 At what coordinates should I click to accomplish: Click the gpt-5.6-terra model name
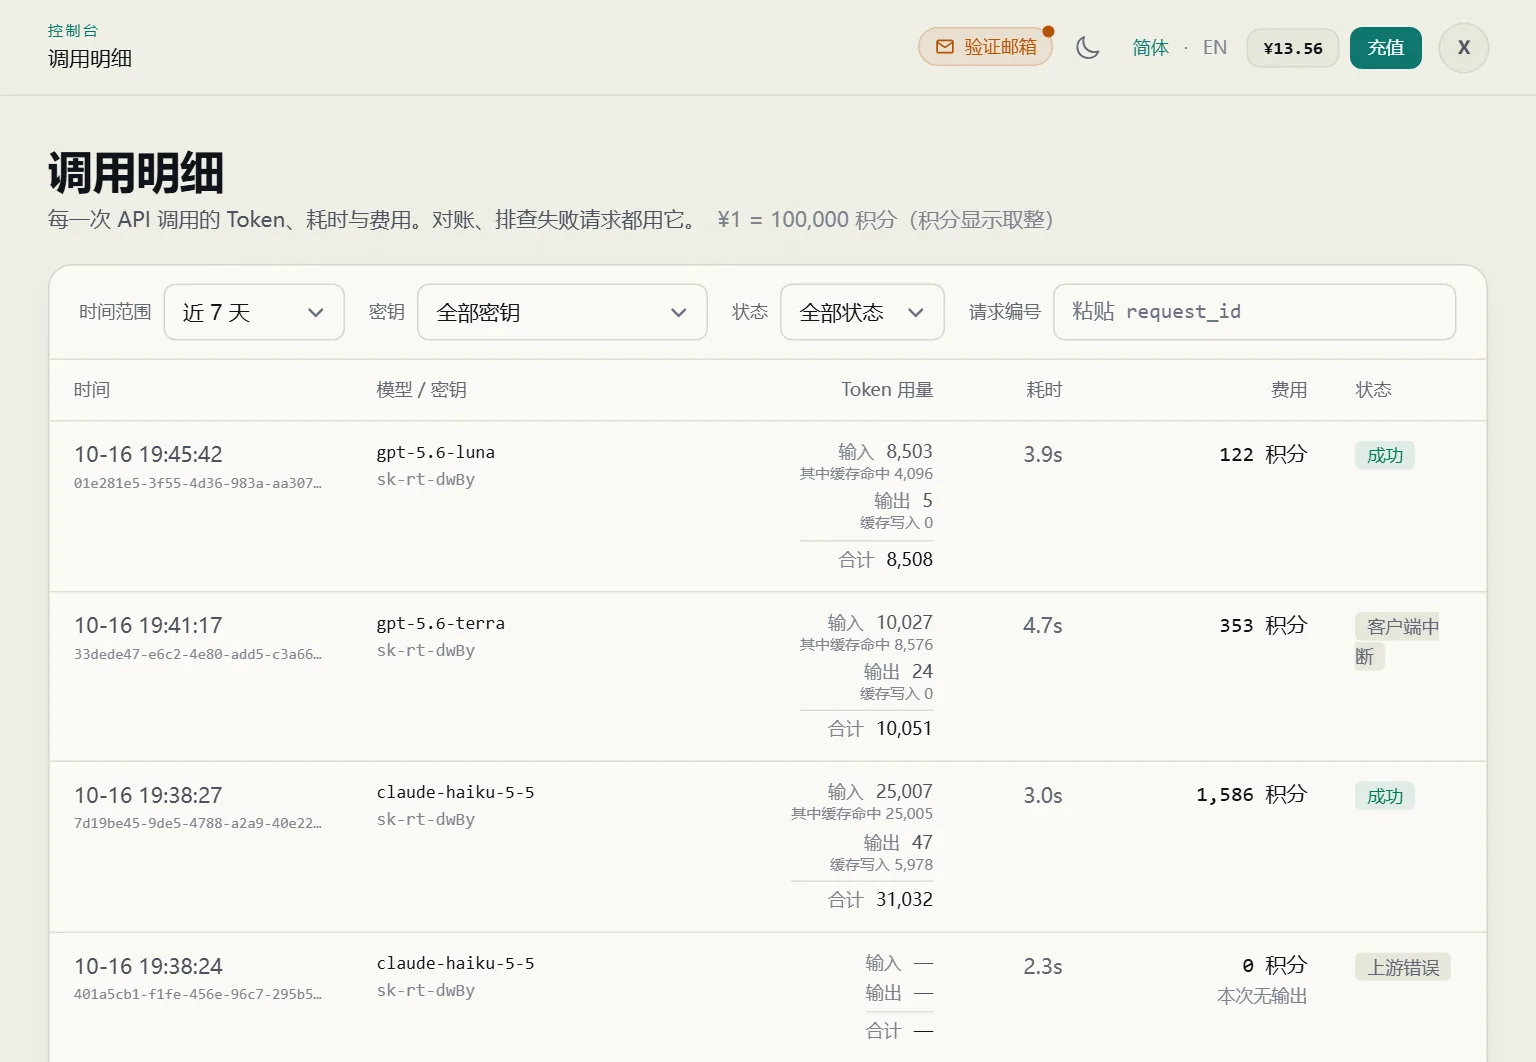(441, 623)
